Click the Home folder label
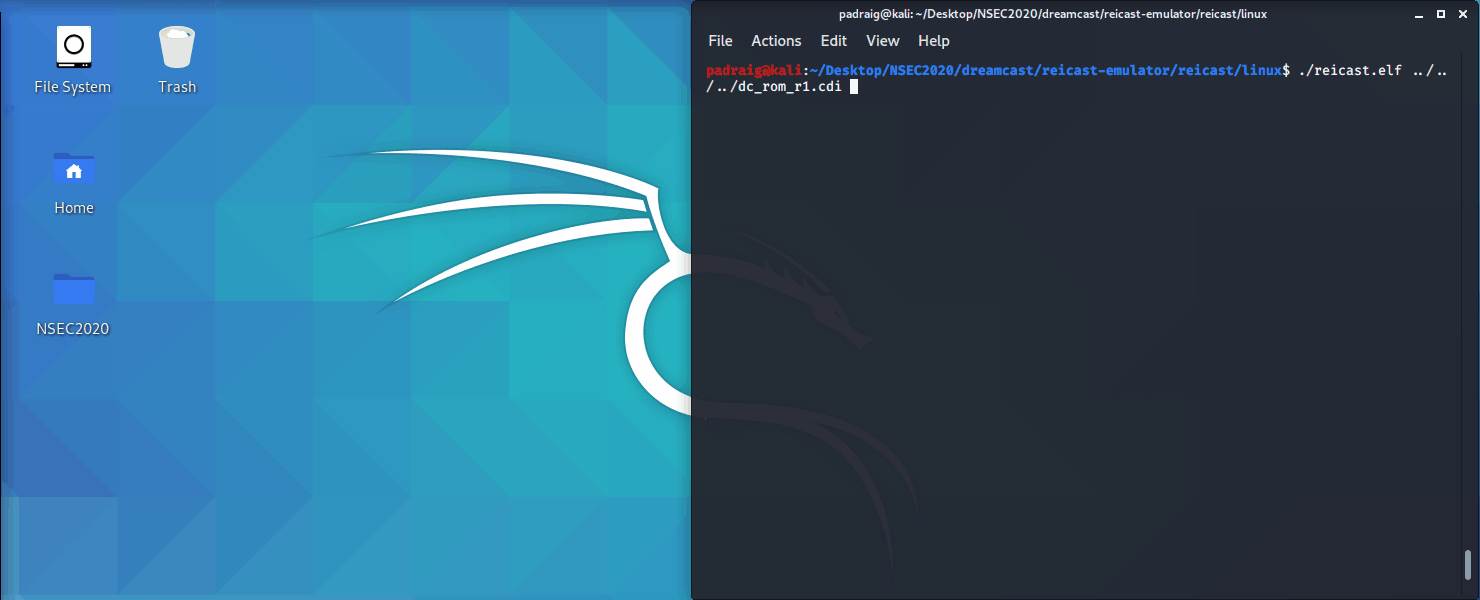Image resolution: width=1480 pixels, height=600 pixels. pyautogui.click(x=74, y=208)
